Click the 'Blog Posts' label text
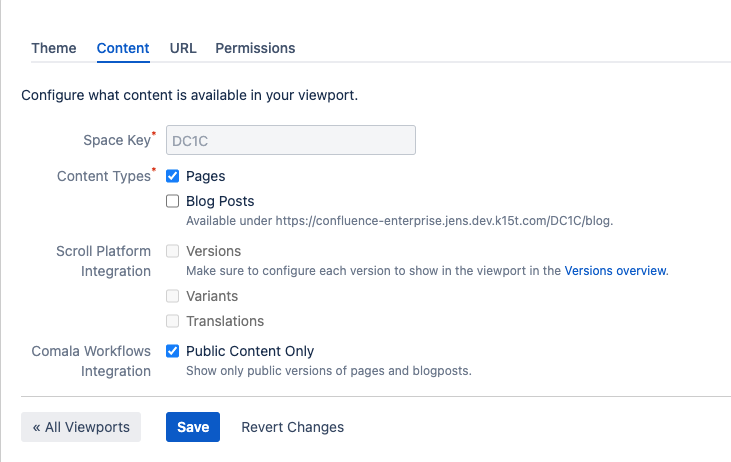 click(x=220, y=201)
